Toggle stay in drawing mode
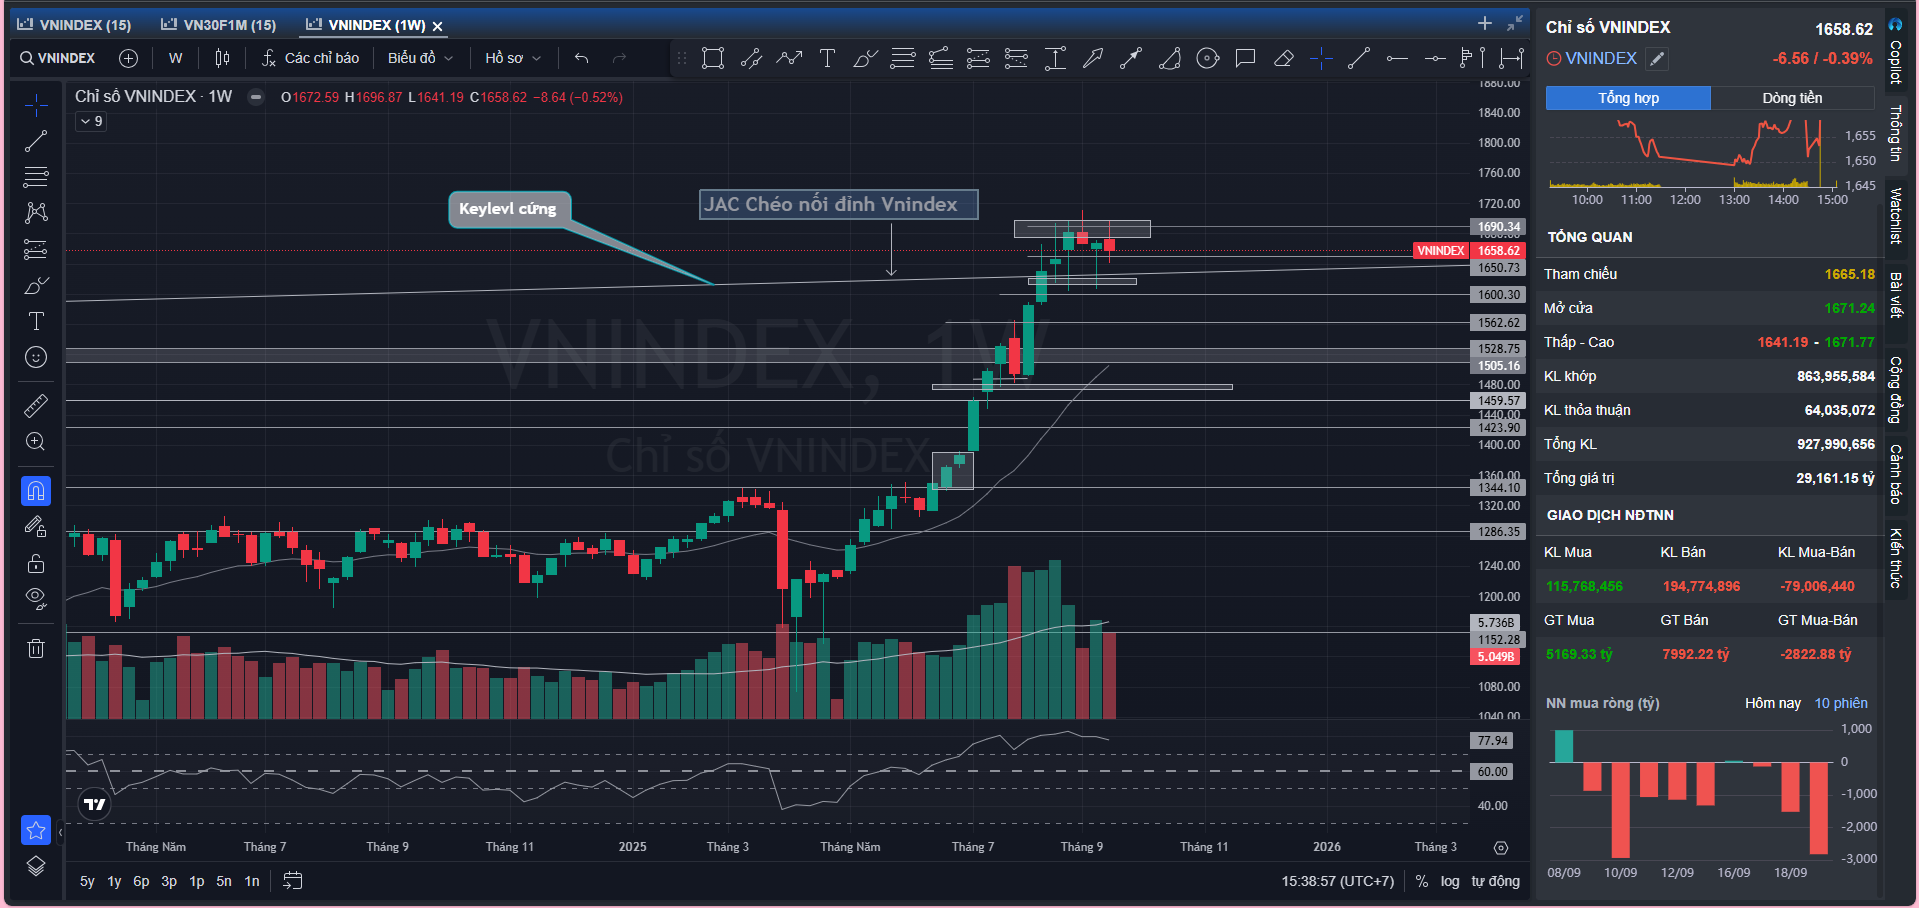Viewport: 1919px width, 908px height. [x=36, y=527]
